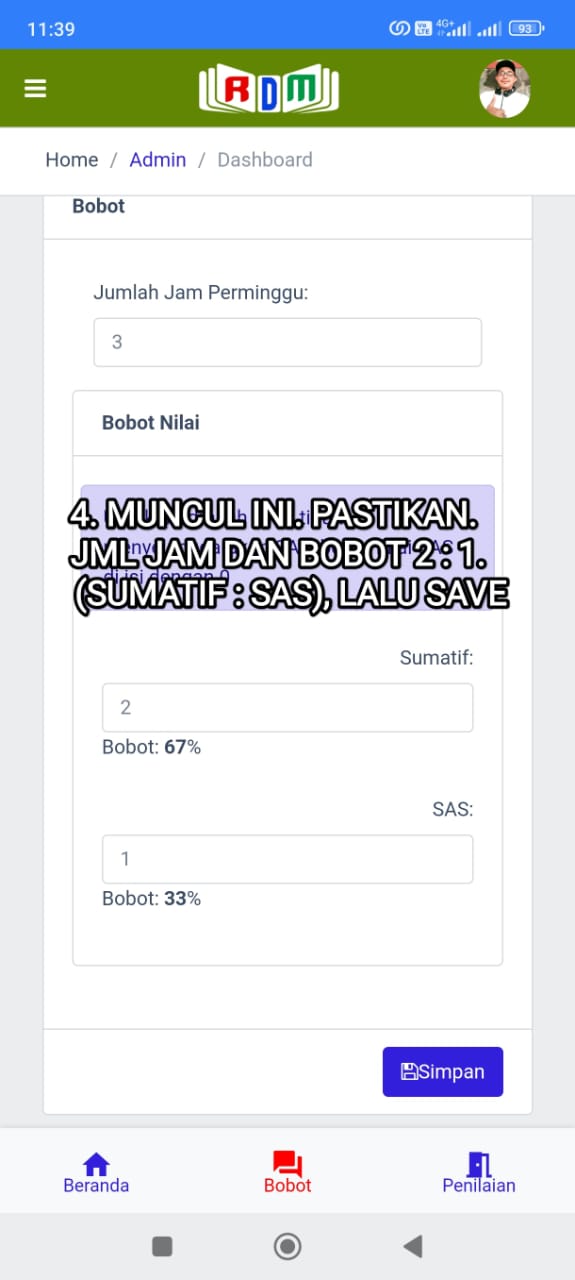
Task: Open the Penilaian door icon tab
Action: pyautogui.click(x=479, y=1164)
